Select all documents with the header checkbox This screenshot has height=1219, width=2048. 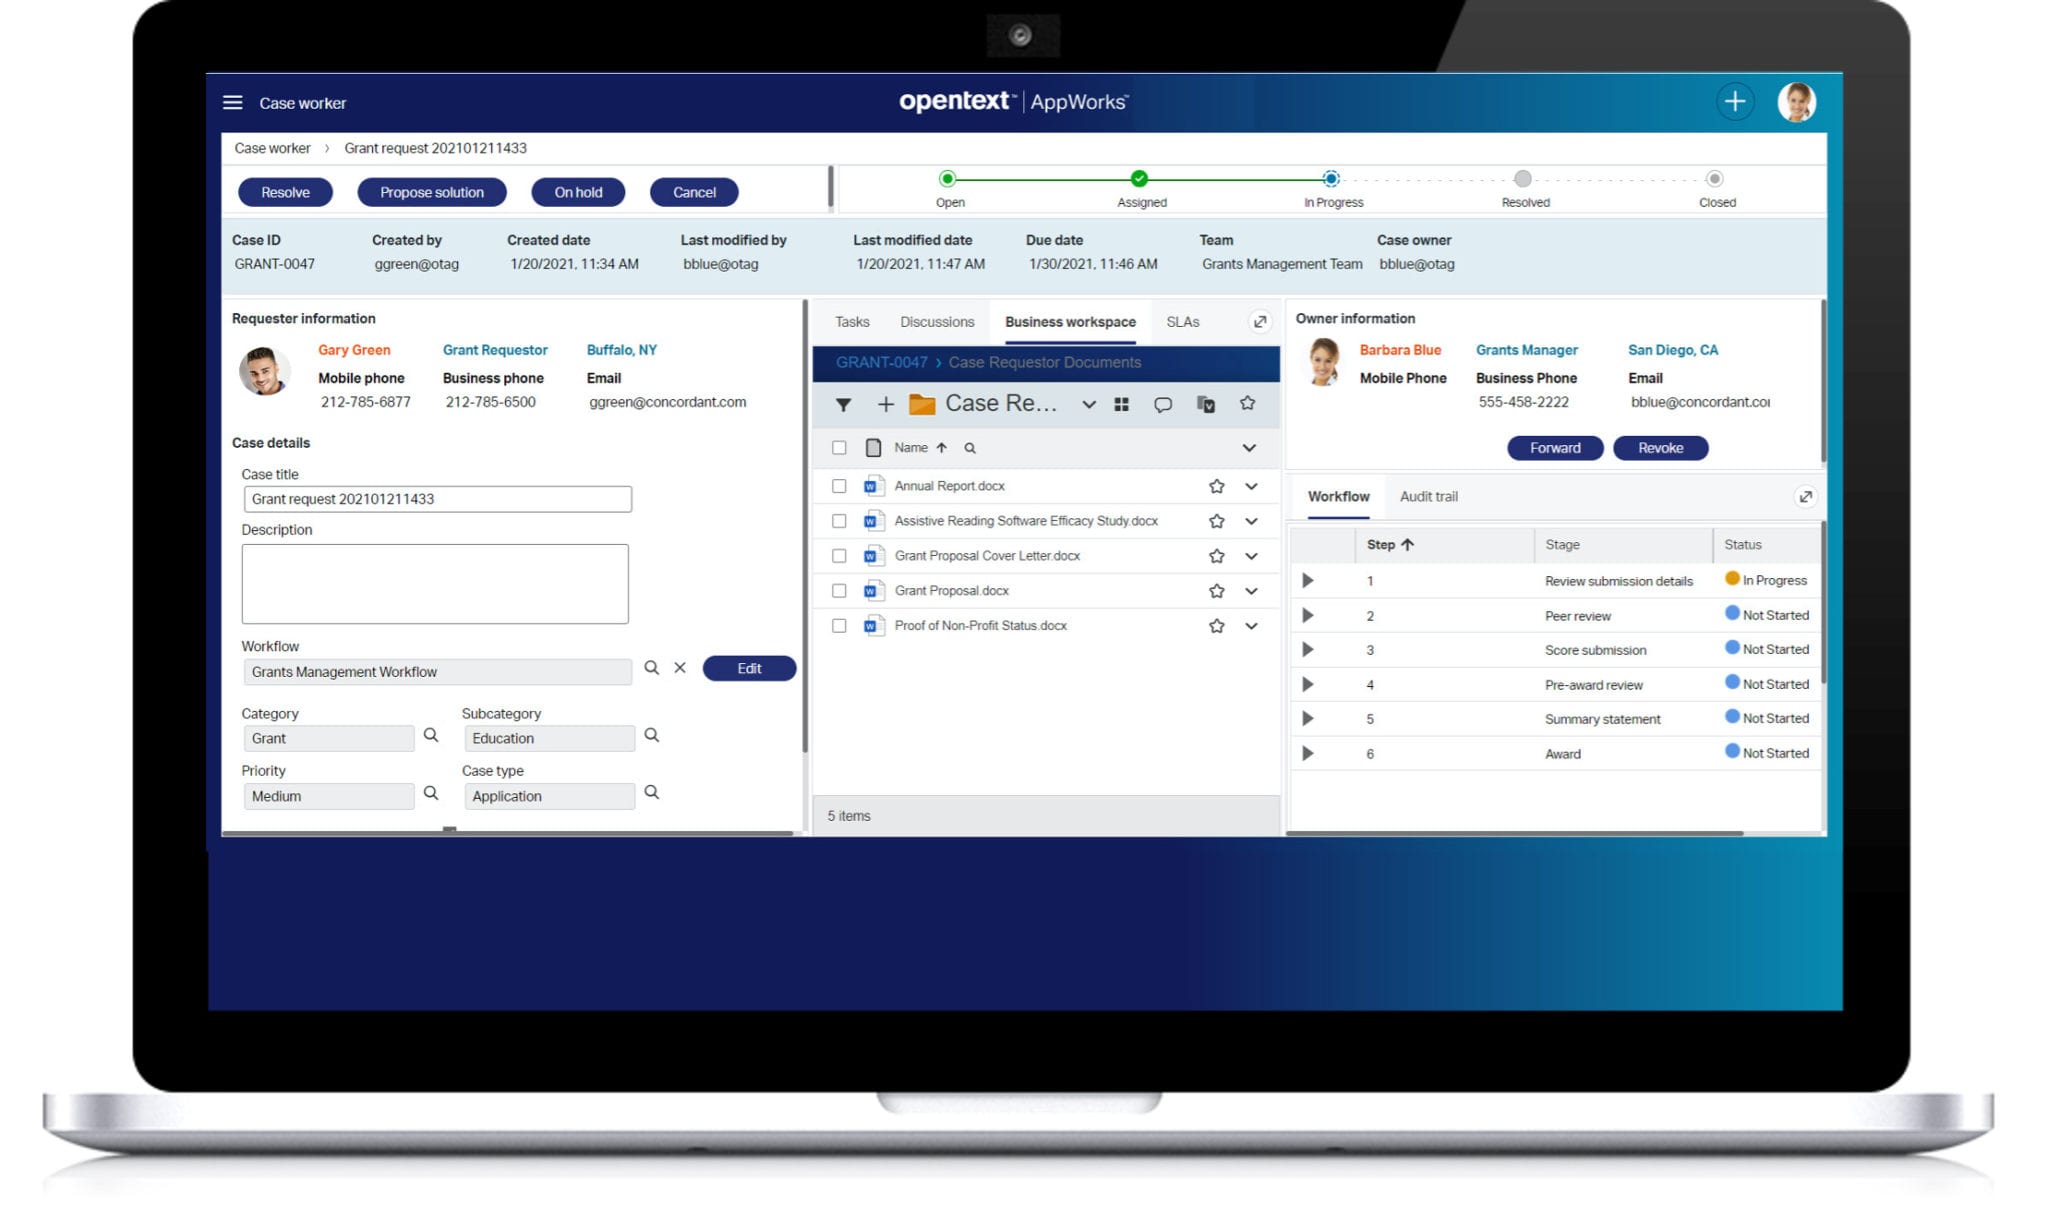[839, 448]
